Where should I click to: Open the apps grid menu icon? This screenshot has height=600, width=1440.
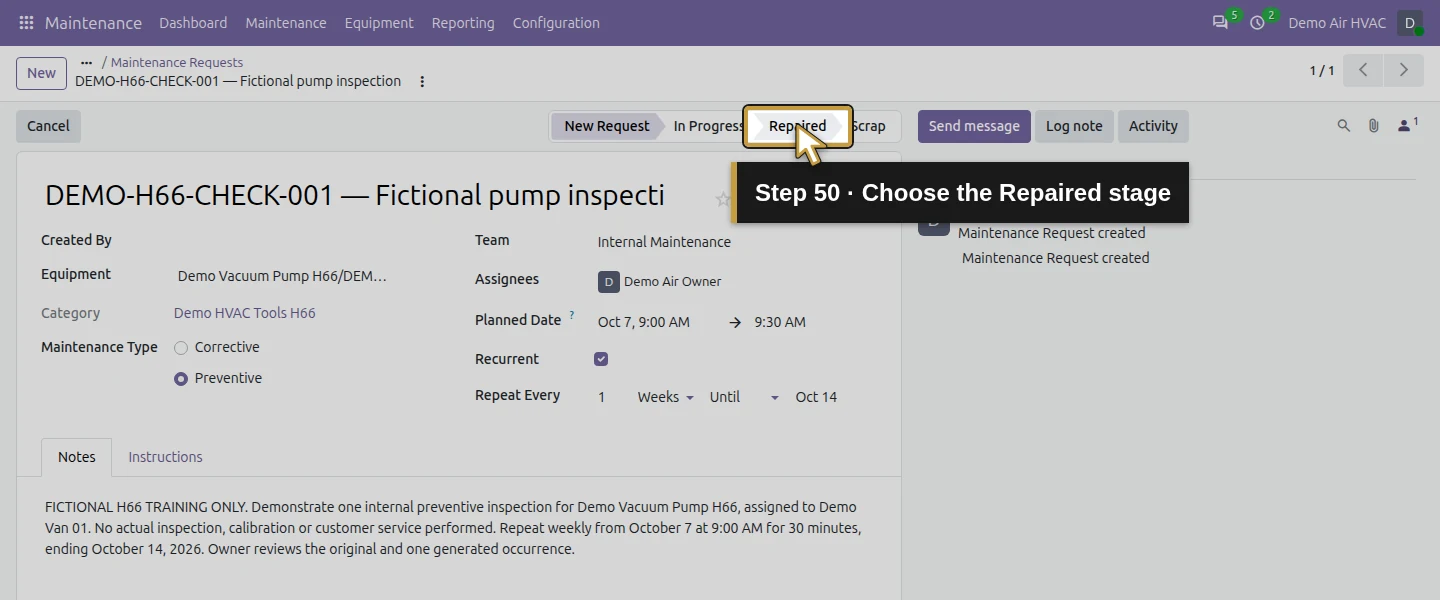pyautogui.click(x=26, y=22)
